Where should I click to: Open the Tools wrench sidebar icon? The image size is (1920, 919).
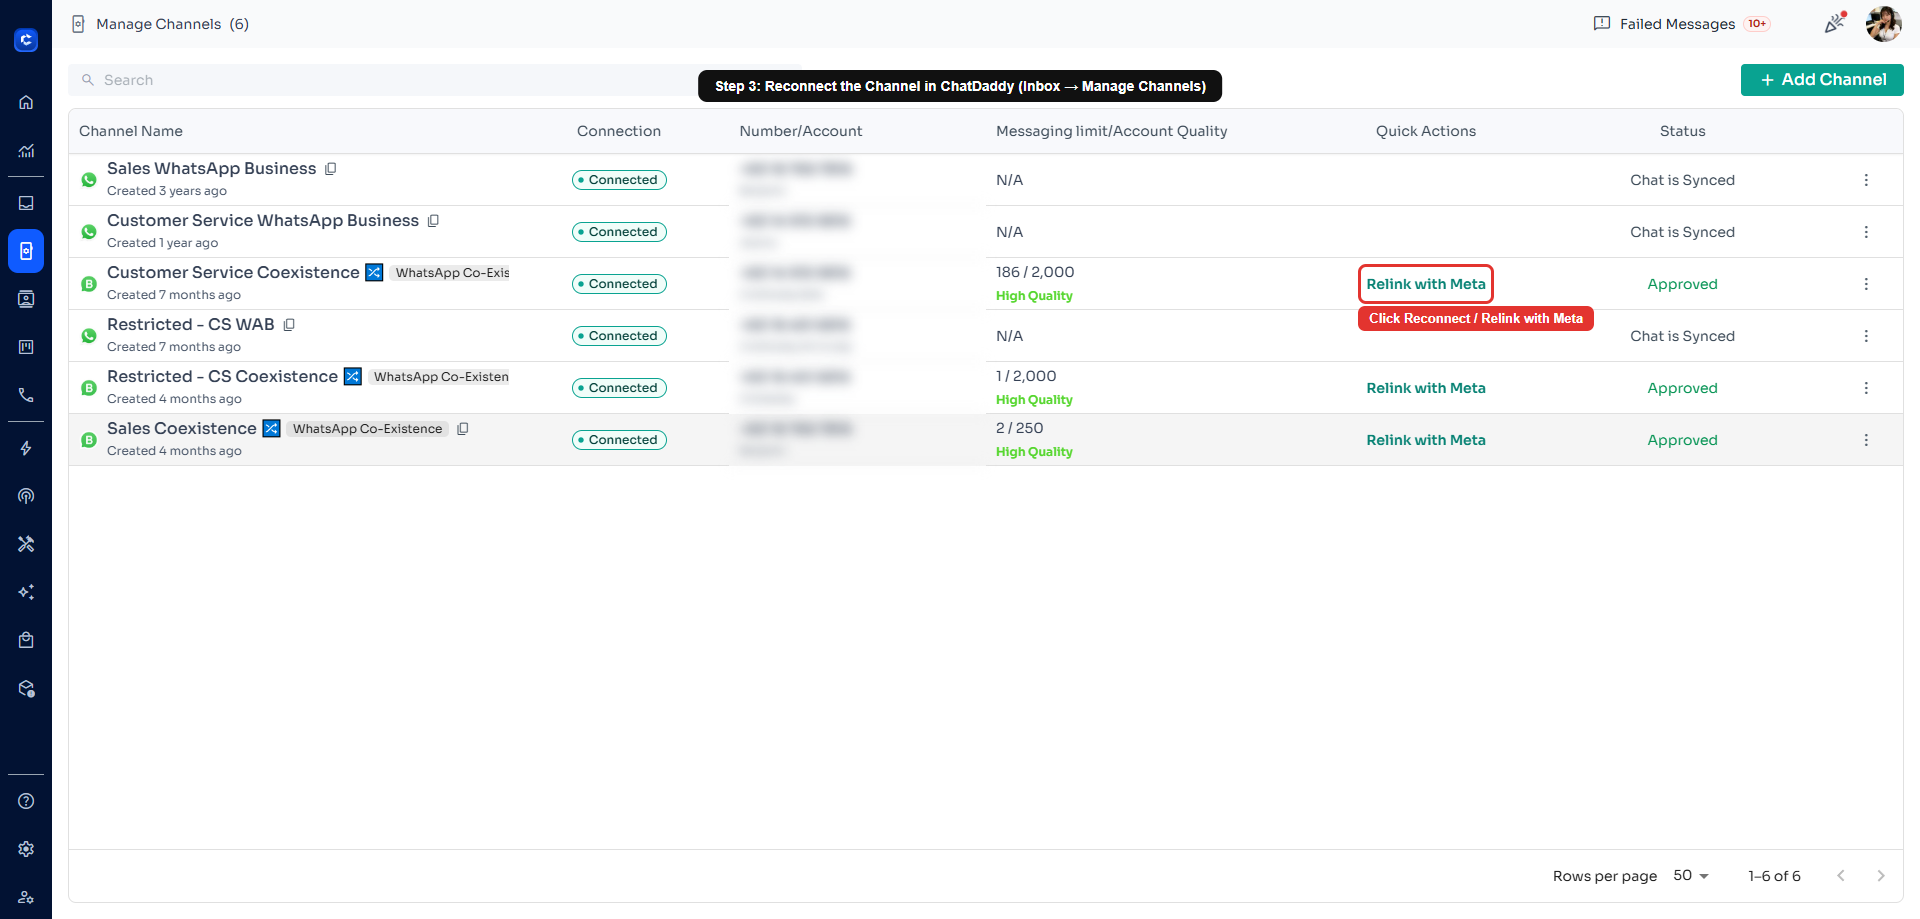click(x=26, y=544)
